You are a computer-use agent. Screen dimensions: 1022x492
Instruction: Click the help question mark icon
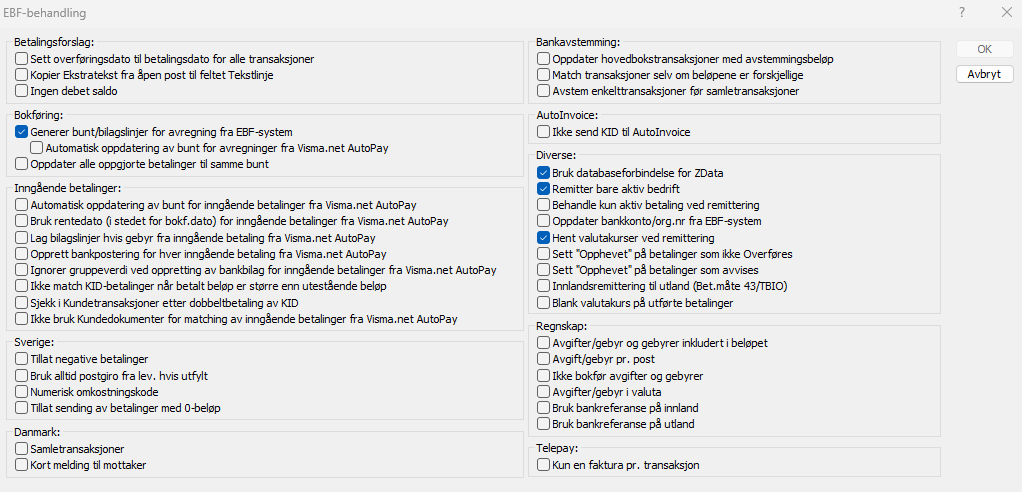click(961, 13)
